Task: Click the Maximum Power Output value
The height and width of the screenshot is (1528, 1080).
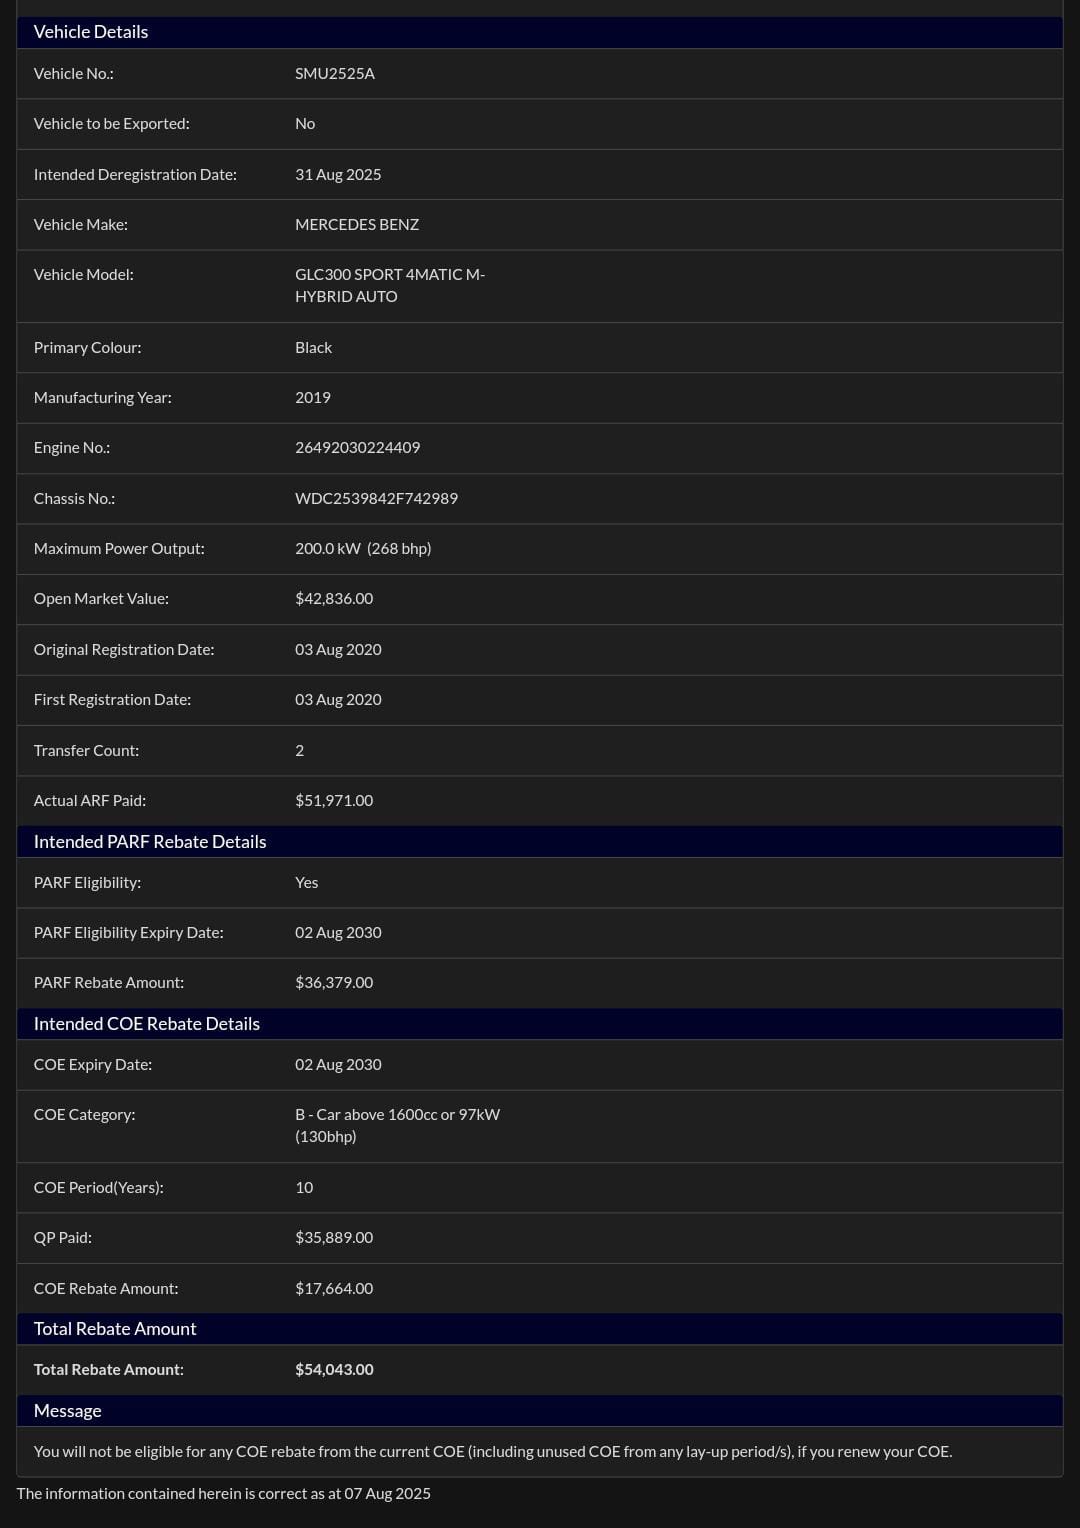Action: tap(363, 549)
